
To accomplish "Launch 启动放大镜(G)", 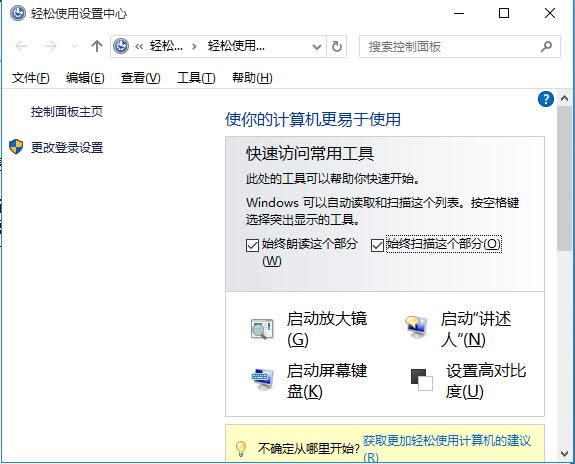I will coord(327,329).
